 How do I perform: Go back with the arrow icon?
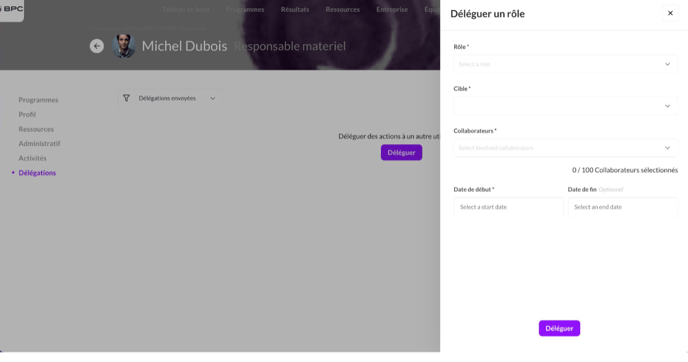[97, 46]
